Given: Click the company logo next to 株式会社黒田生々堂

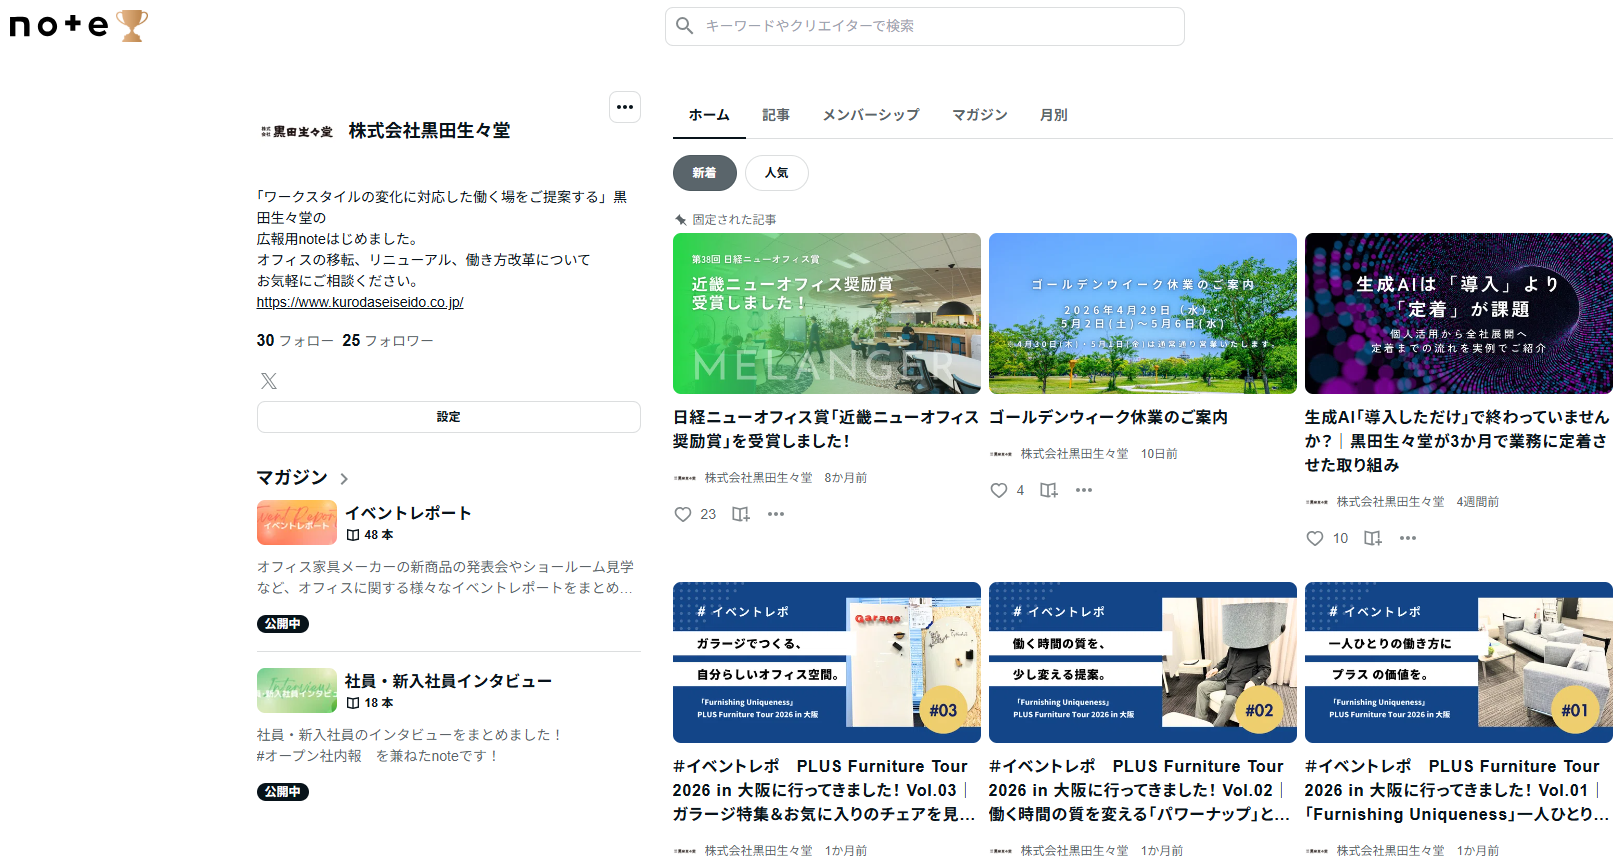Looking at the screenshot, I should [x=297, y=131].
